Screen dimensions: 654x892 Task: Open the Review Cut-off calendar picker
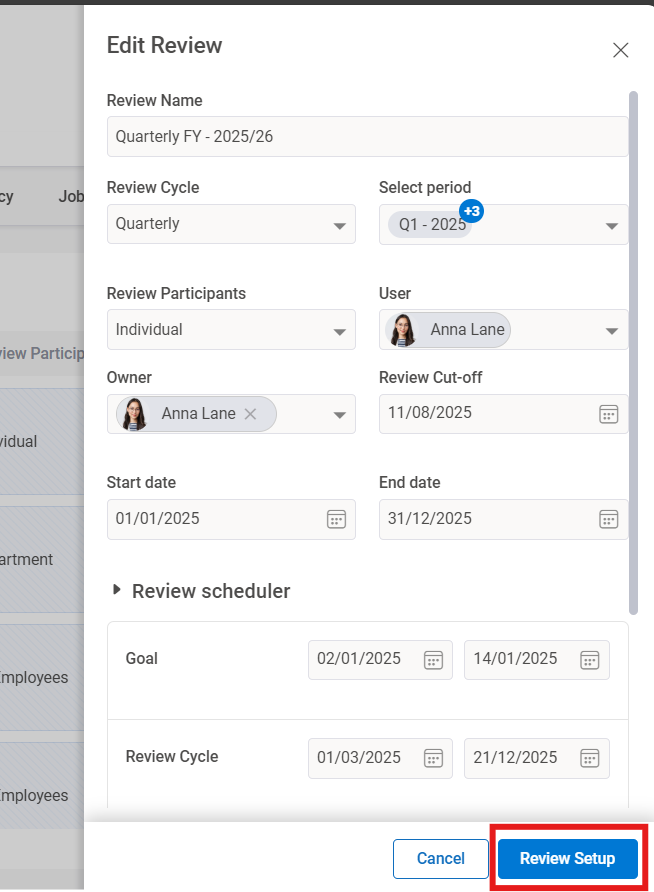[x=608, y=414]
